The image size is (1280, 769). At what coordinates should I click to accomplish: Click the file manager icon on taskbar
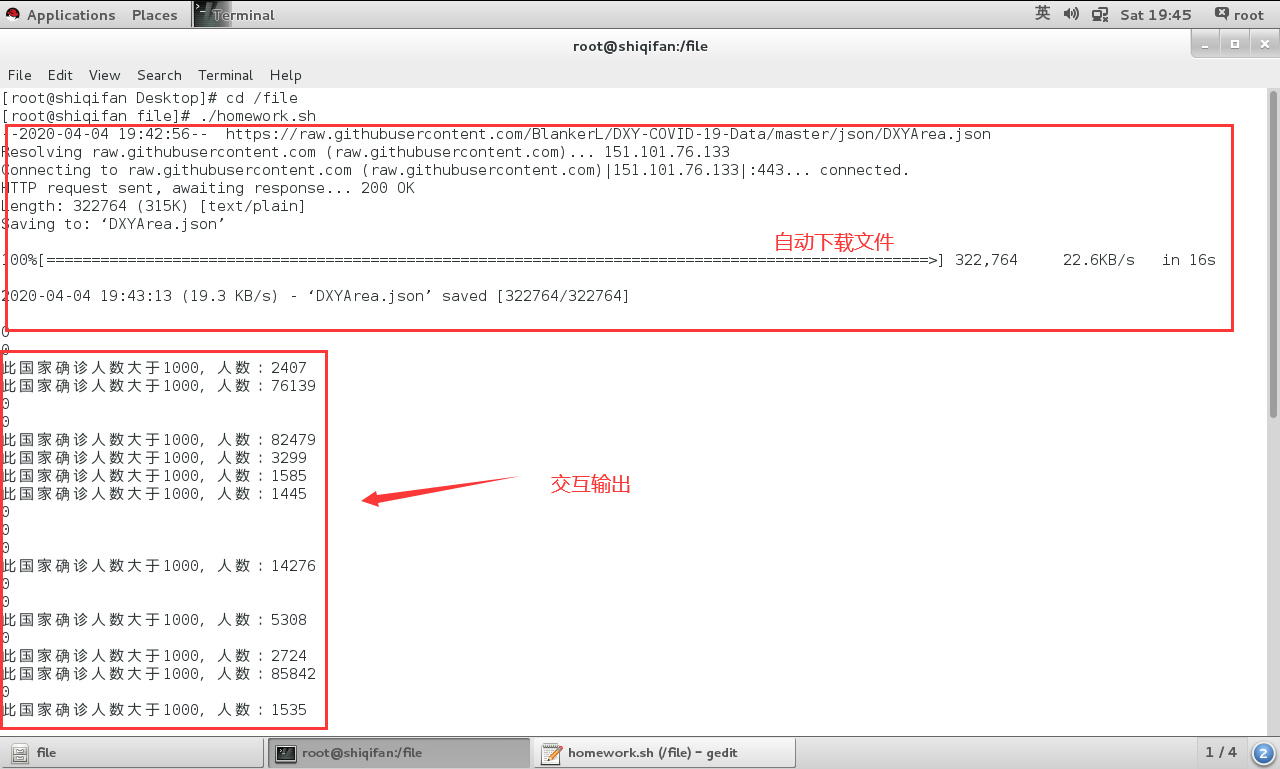(x=19, y=753)
